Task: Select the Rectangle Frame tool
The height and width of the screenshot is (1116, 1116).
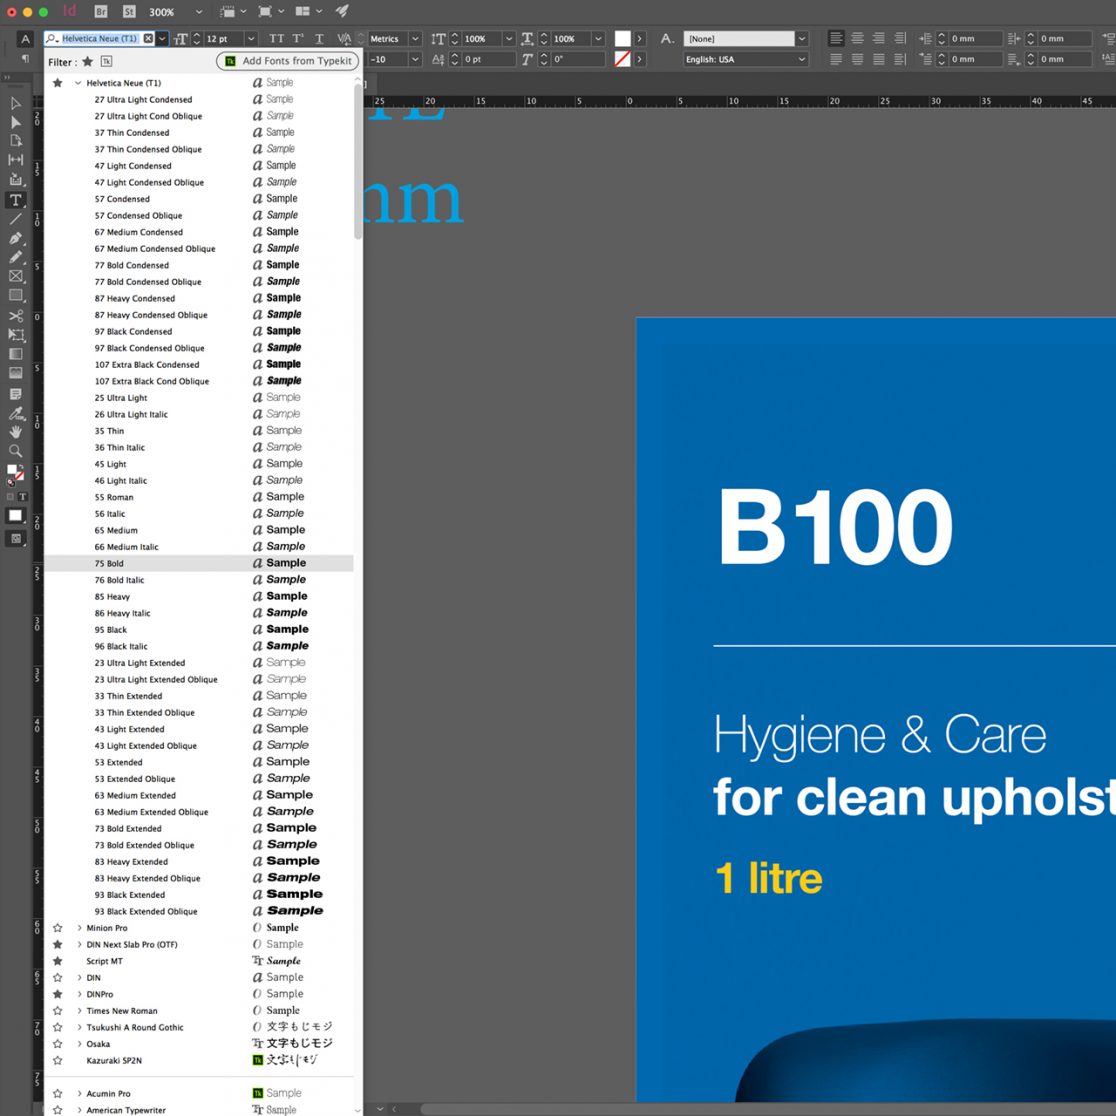Action: (x=15, y=277)
